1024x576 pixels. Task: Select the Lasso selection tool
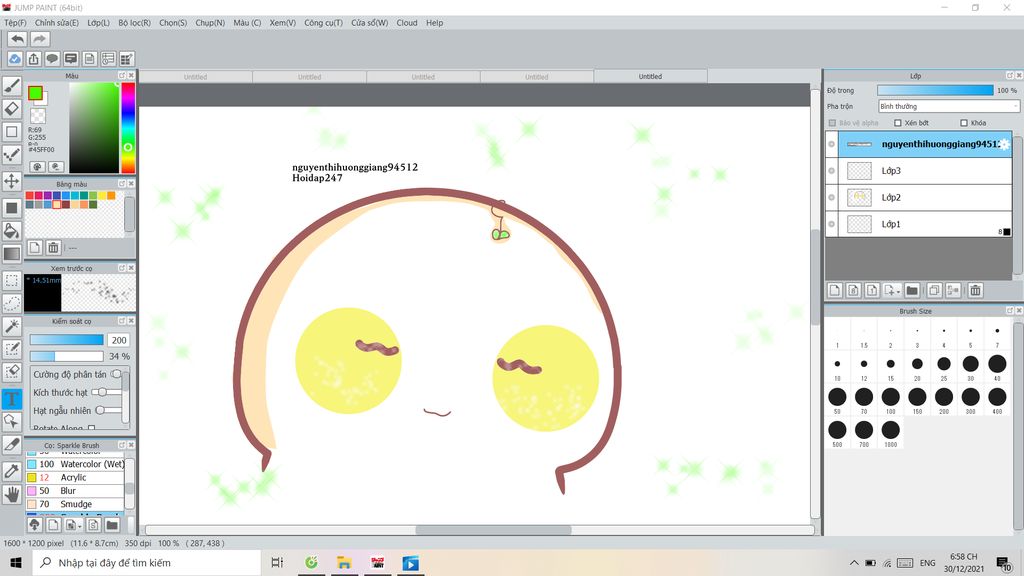(x=12, y=303)
